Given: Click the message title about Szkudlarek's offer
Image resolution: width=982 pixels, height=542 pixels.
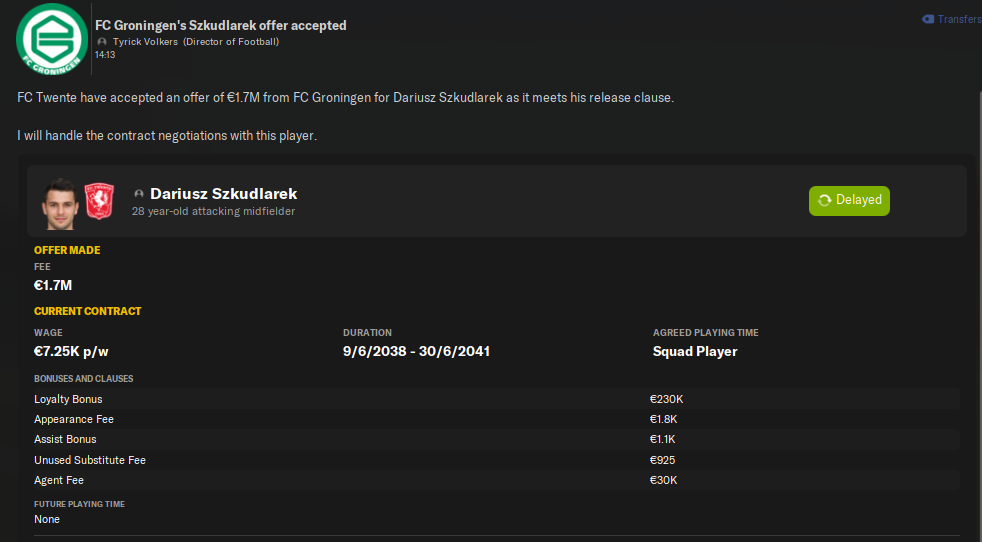Looking at the screenshot, I should click(221, 25).
